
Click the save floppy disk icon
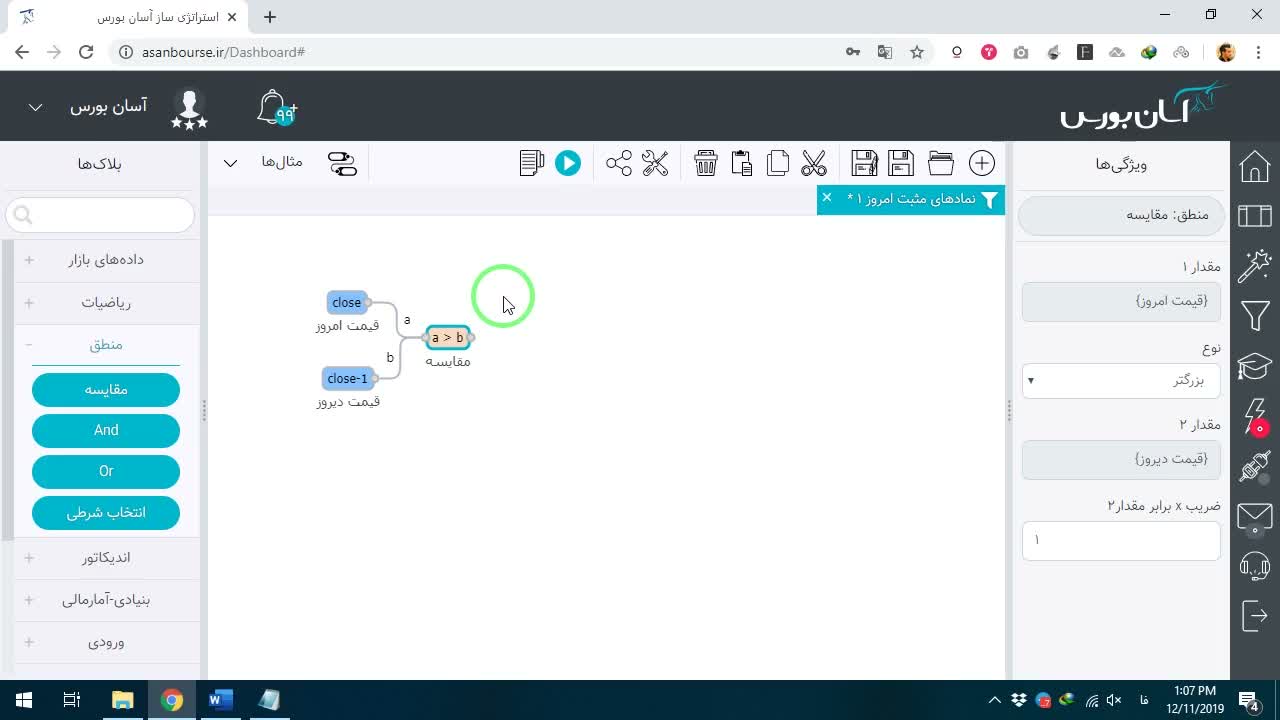click(901, 163)
